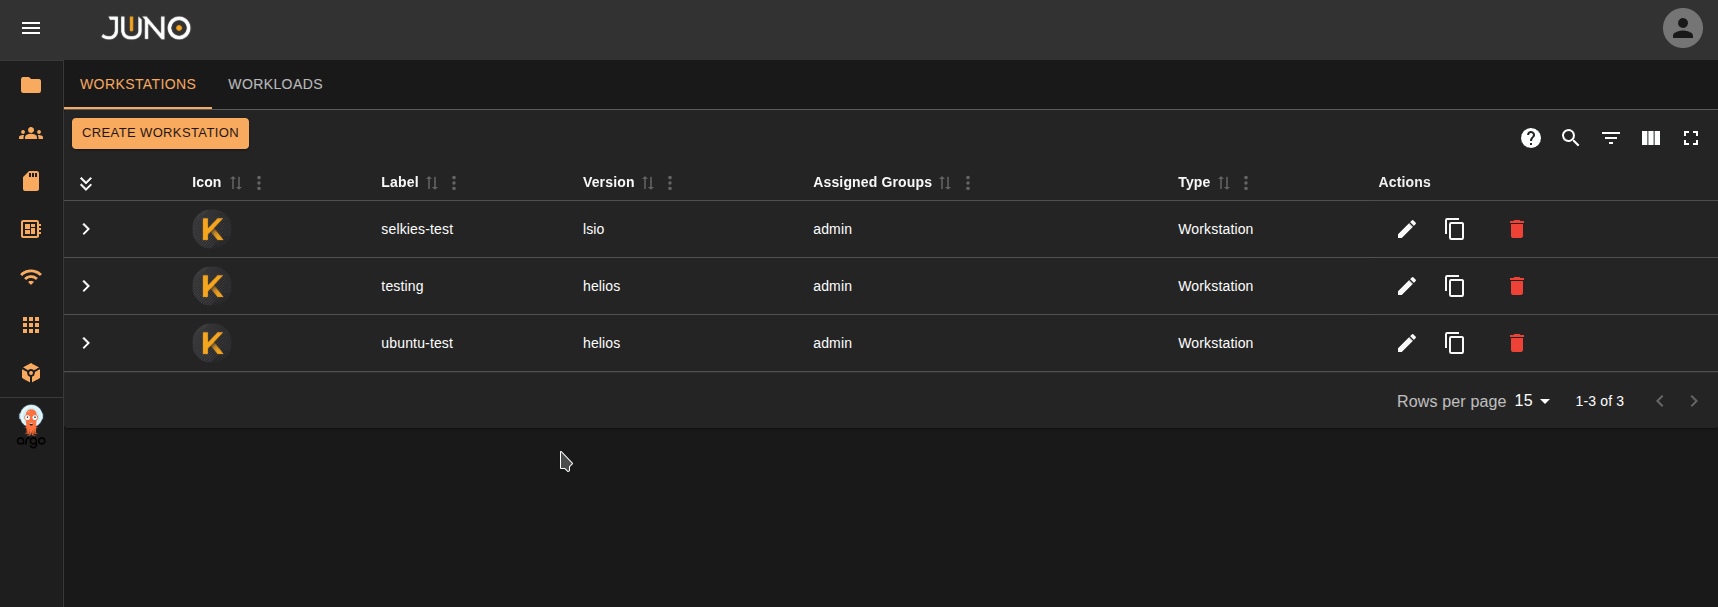Click the search icon in table toolbar

1570,138
